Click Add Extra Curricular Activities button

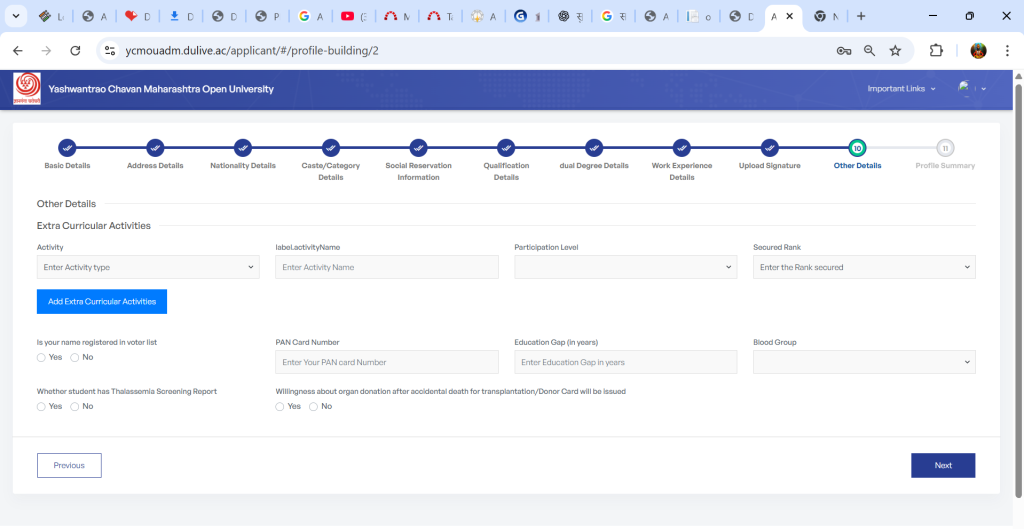click(x=102, y=301)
